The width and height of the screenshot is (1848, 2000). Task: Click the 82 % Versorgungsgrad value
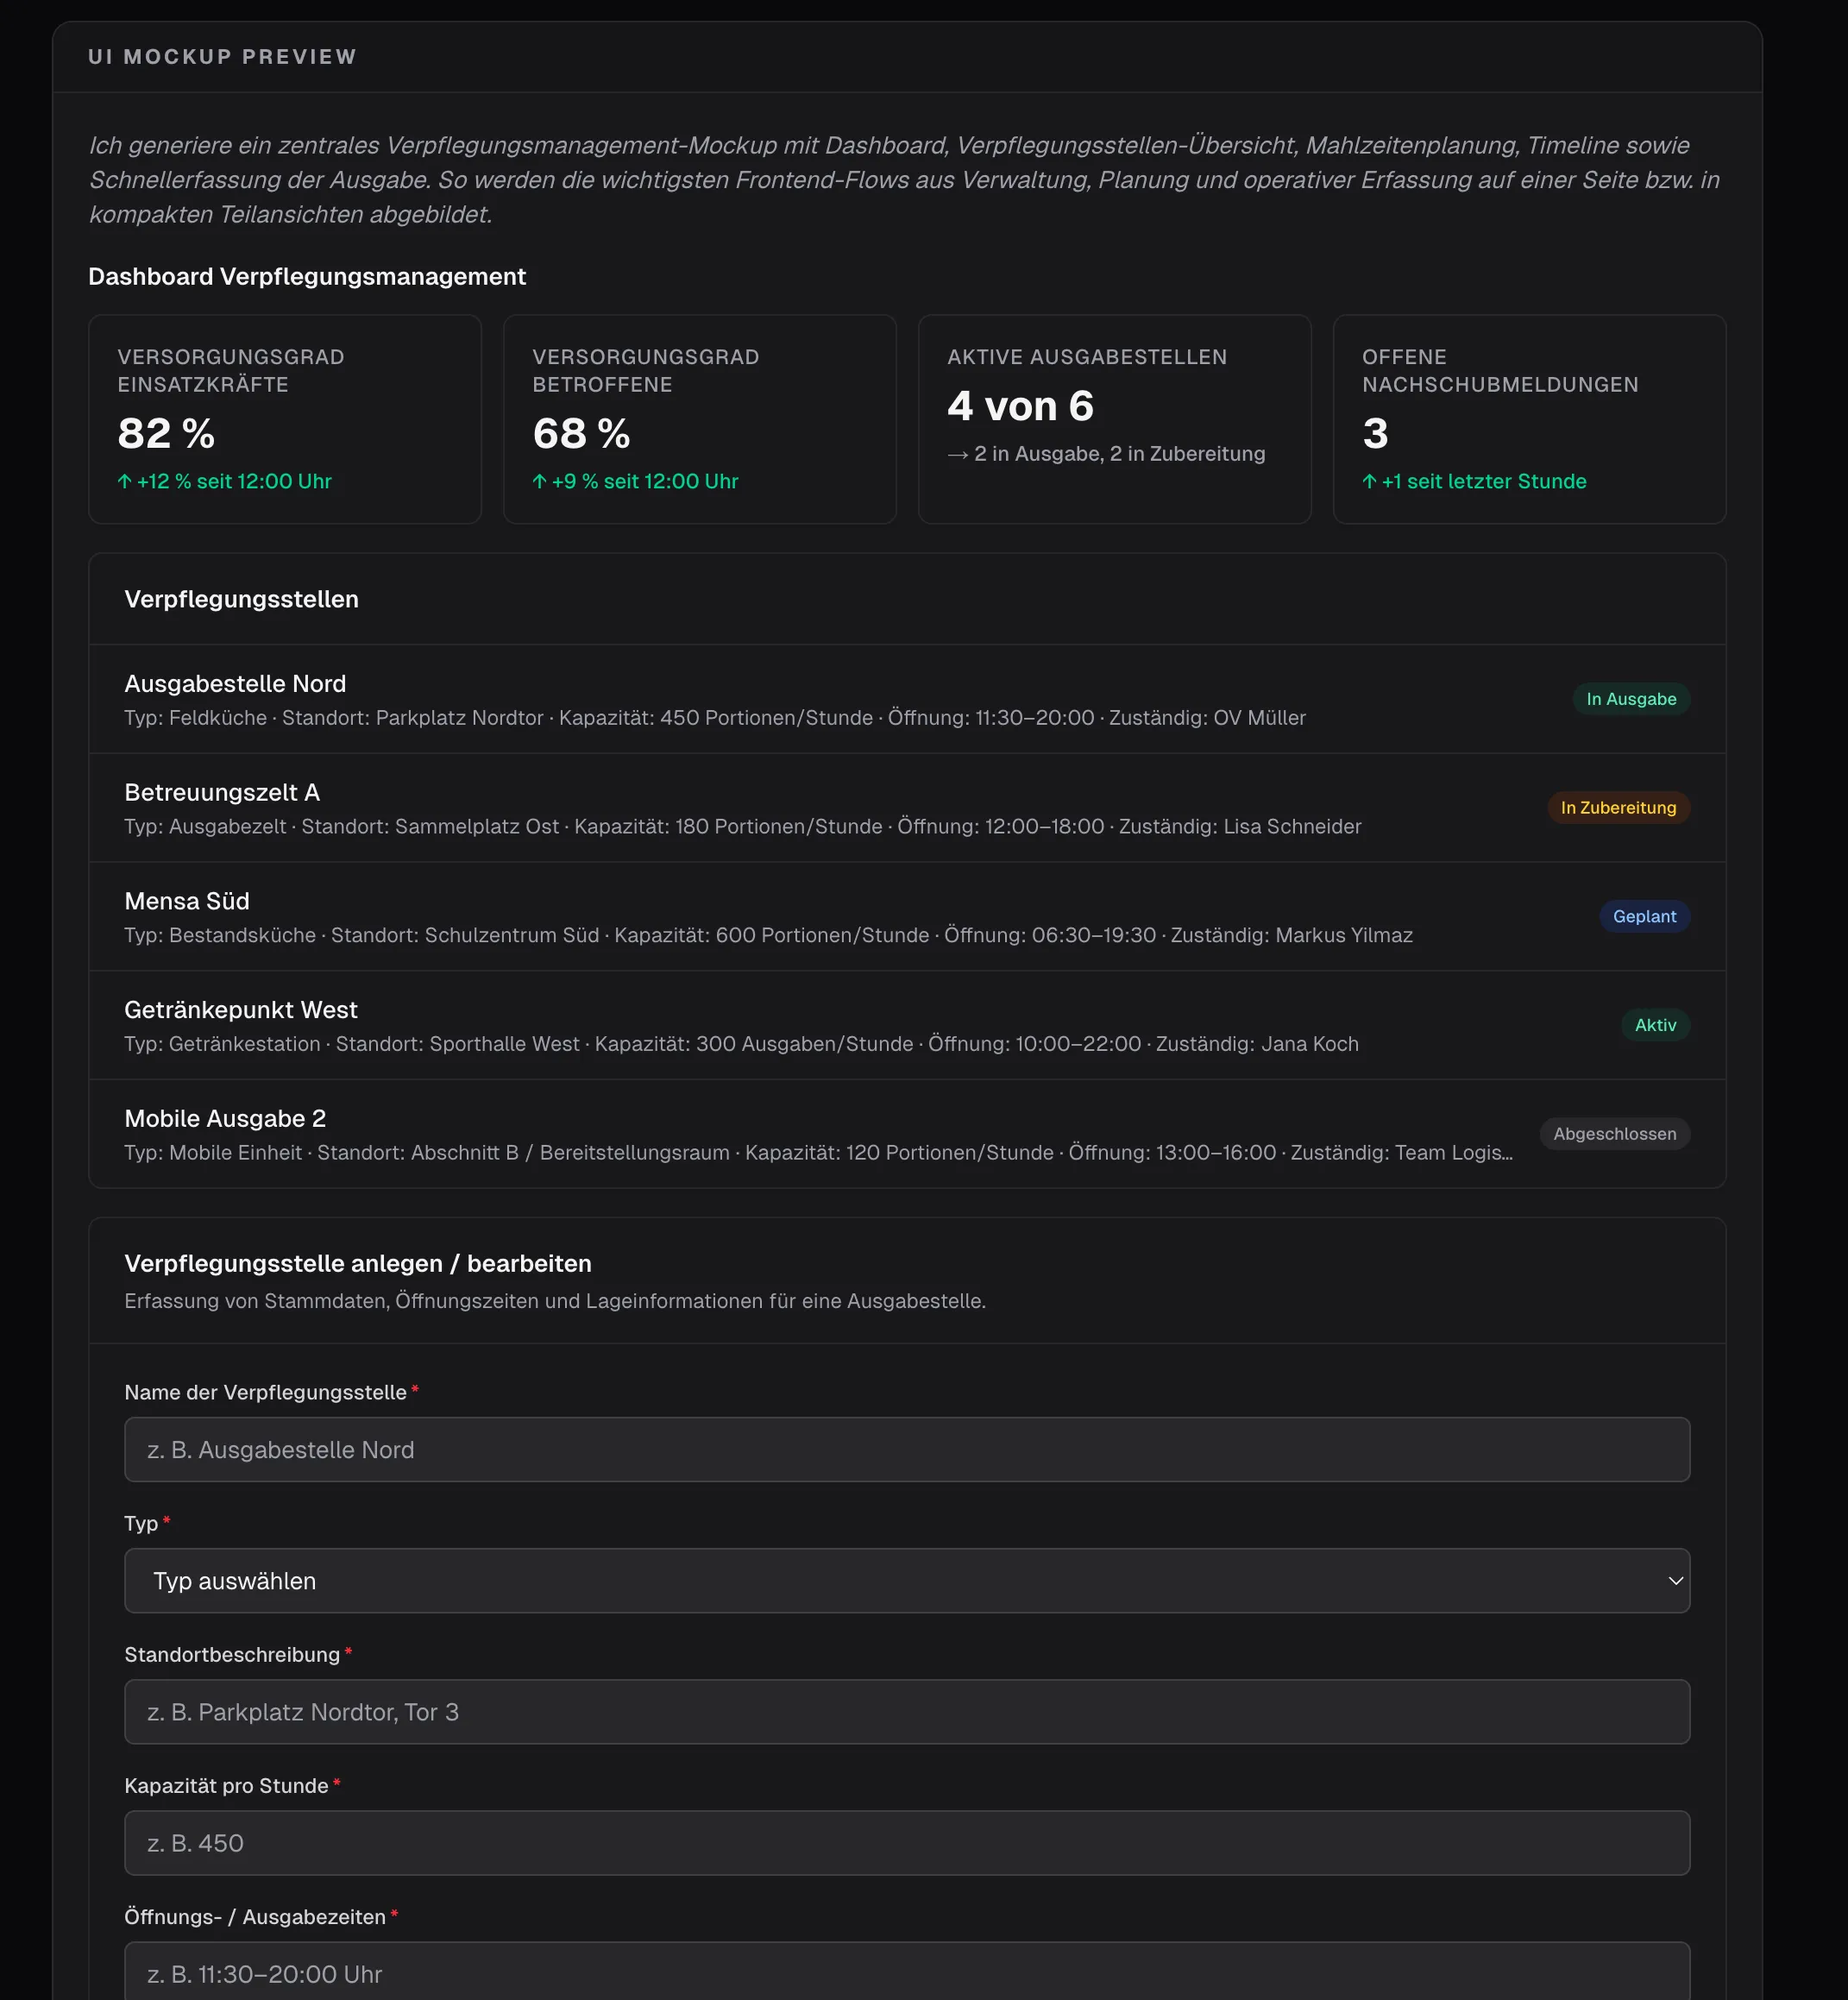tap(164, 433)
